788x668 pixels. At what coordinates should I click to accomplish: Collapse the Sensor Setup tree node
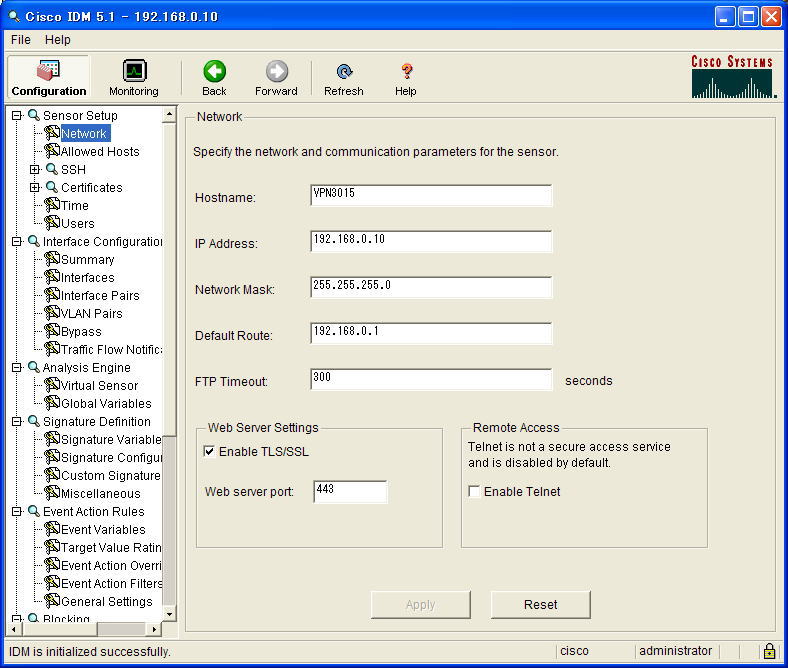coord(17,116)
